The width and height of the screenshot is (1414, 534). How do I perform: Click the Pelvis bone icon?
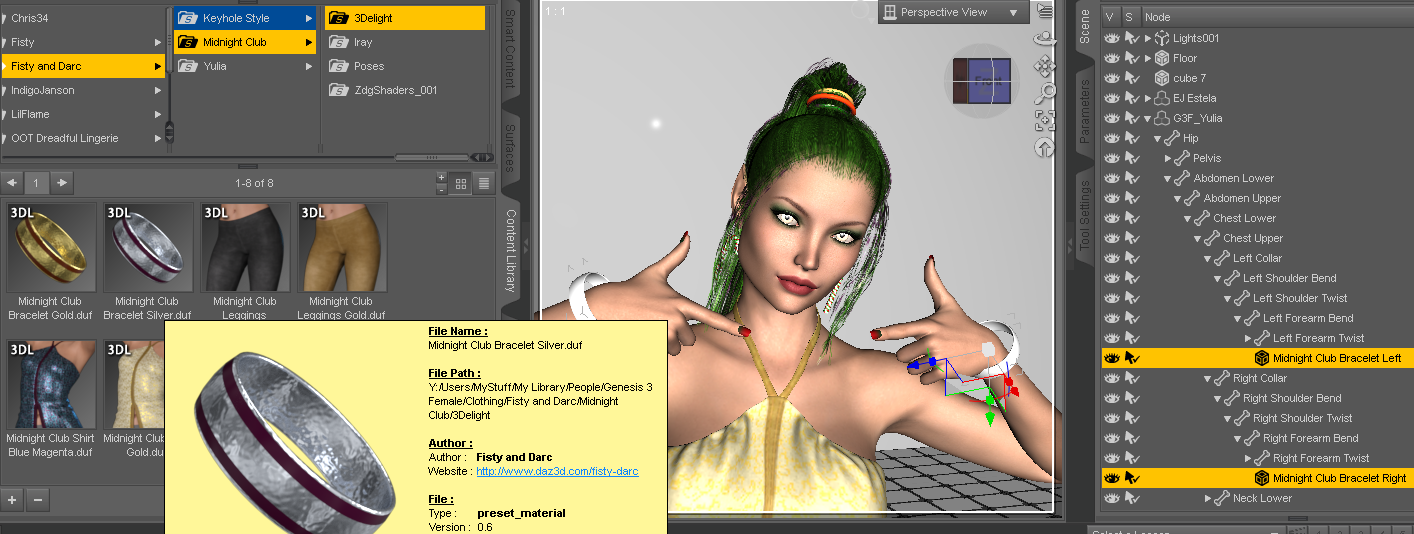(1182, 158)
